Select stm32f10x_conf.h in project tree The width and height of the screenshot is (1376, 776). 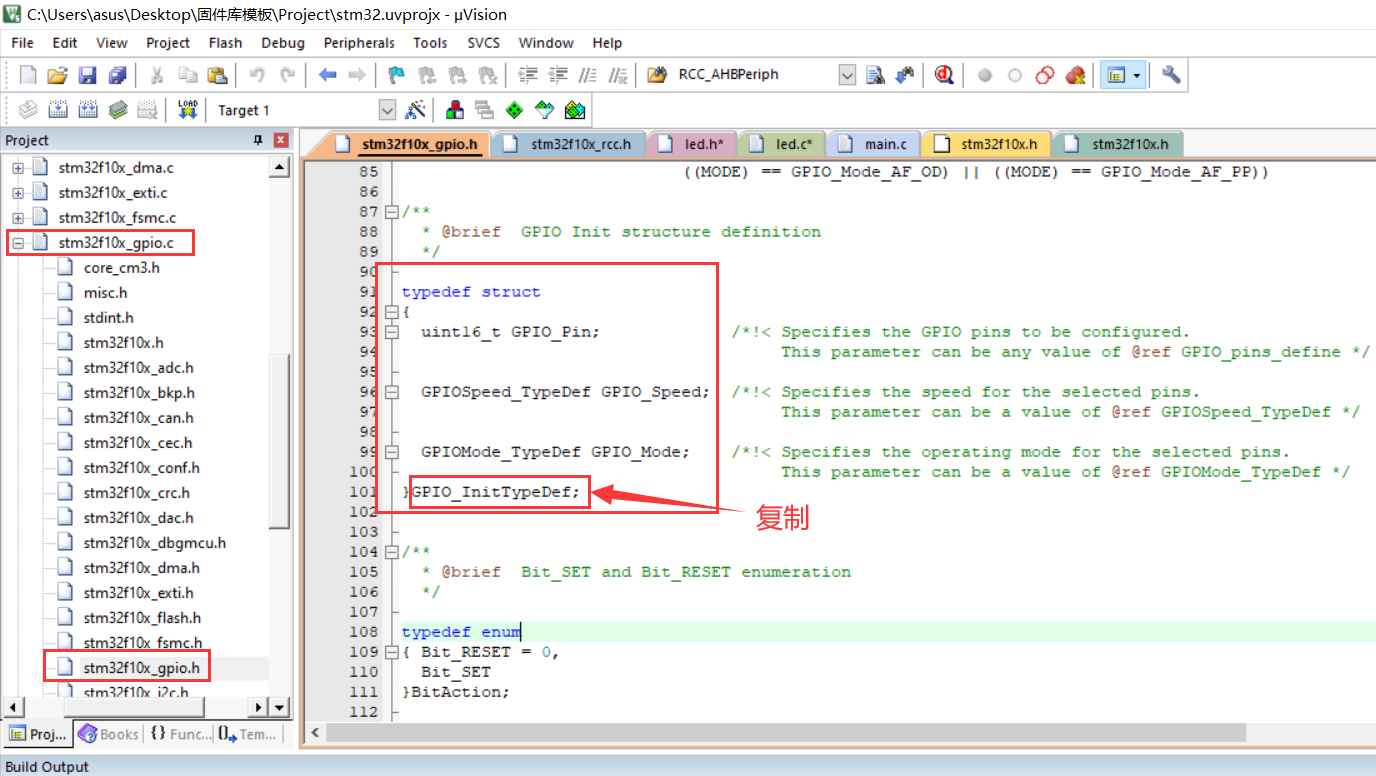coord(141,468)
